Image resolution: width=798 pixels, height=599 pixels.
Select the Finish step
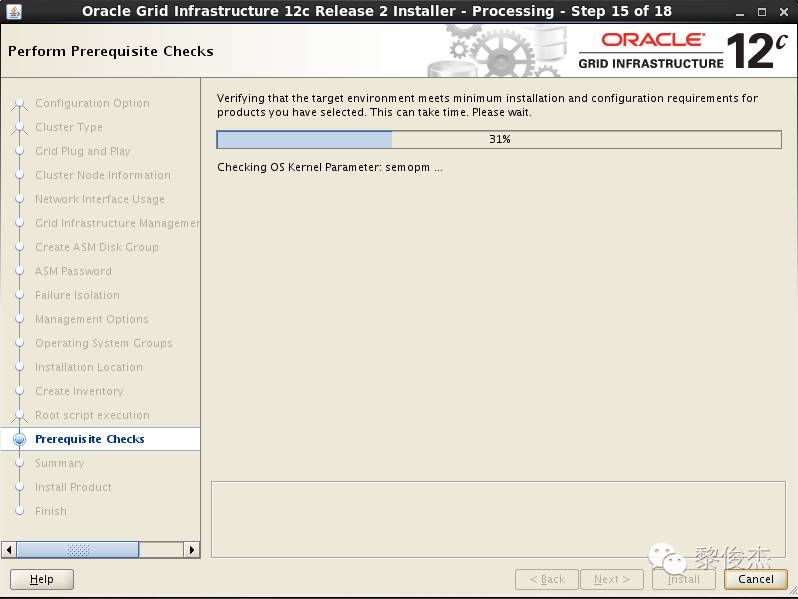(x=51, y=511)
